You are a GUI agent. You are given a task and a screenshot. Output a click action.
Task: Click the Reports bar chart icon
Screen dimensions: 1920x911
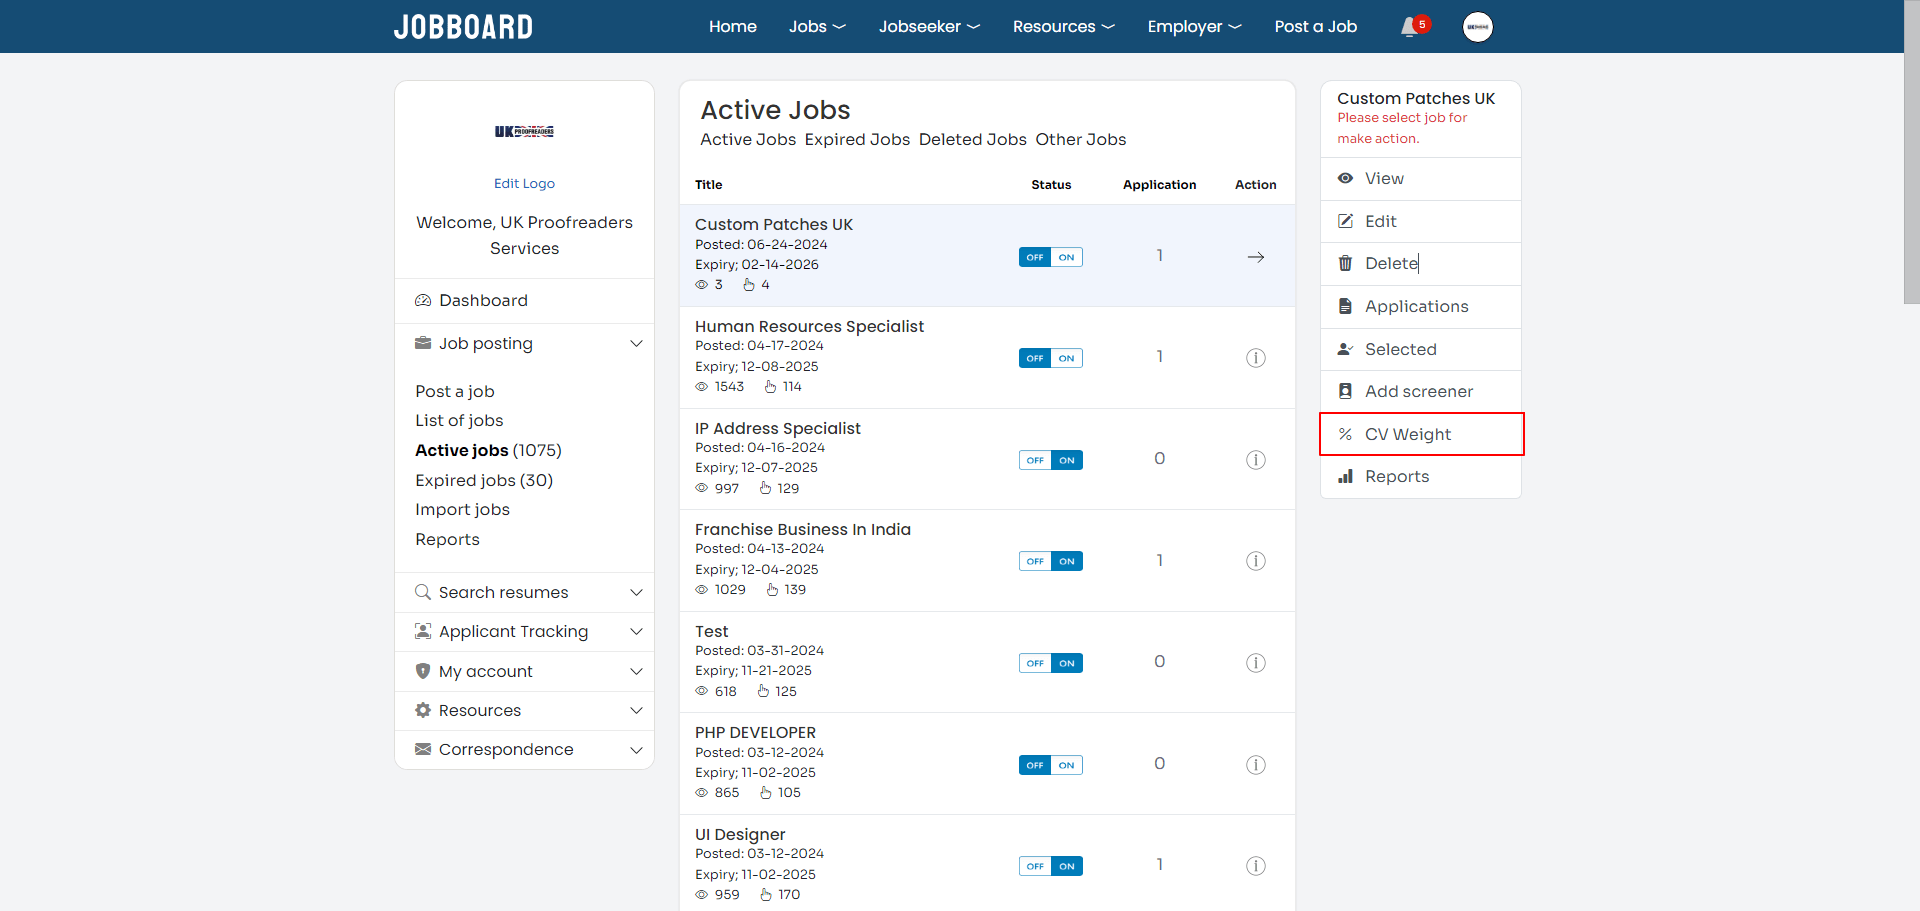pos(1346,476)
